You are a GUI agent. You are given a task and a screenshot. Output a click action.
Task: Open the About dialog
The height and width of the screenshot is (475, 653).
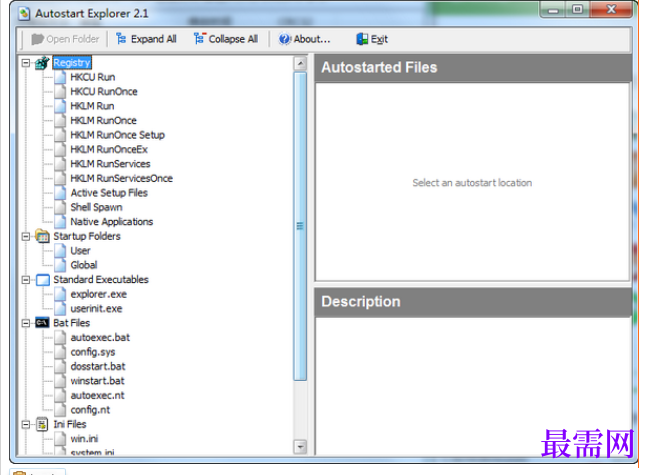pyautogui.click(x=305, y=39)
